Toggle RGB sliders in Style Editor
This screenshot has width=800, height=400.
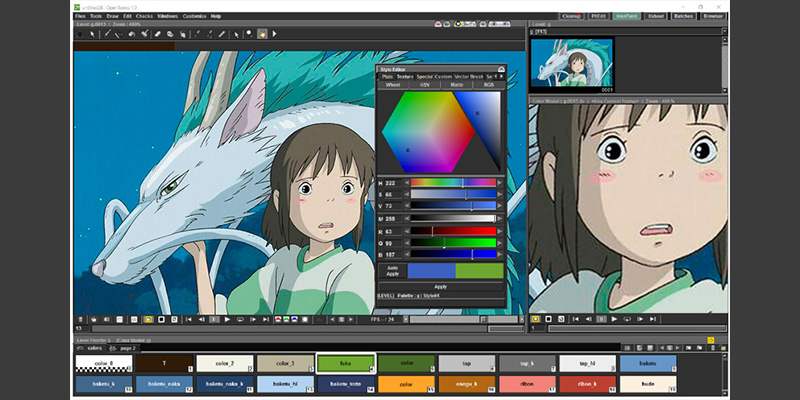[x=489, y=85]
